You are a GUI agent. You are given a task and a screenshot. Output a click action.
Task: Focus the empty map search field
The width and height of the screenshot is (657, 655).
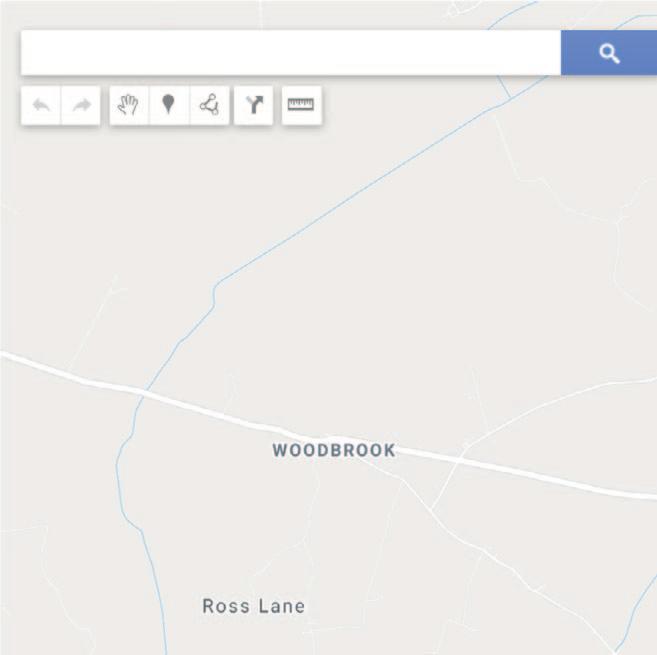[x=291, y=53]
